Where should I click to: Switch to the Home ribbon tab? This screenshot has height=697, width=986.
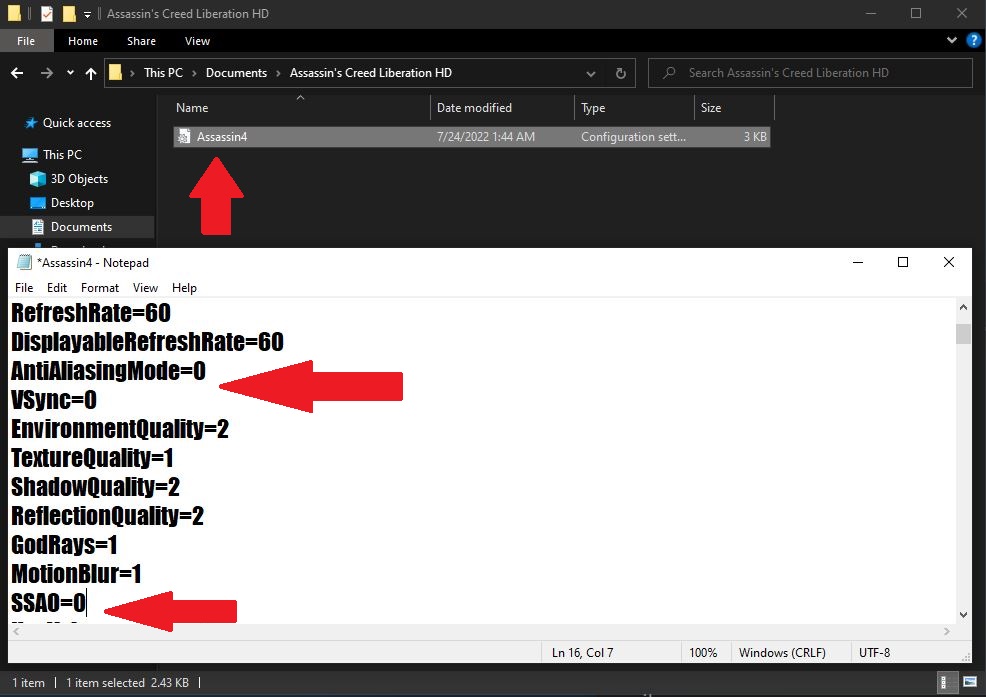pos(83,41)
